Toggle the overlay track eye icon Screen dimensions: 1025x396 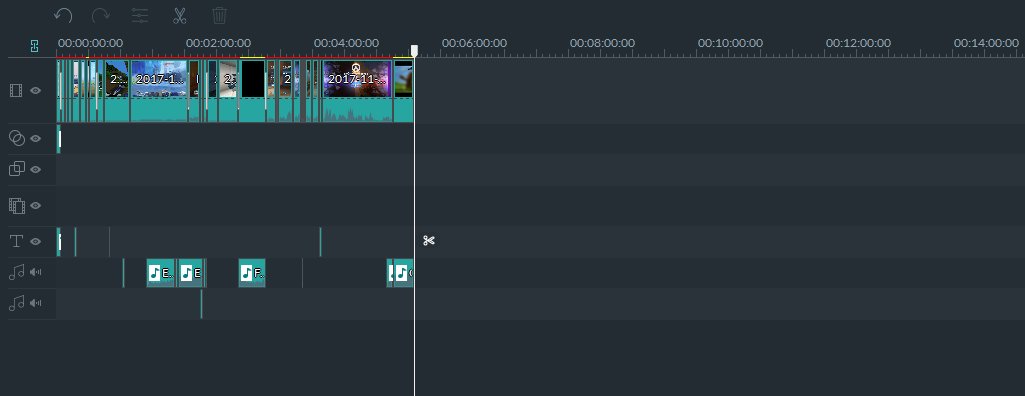coord(36,170)
